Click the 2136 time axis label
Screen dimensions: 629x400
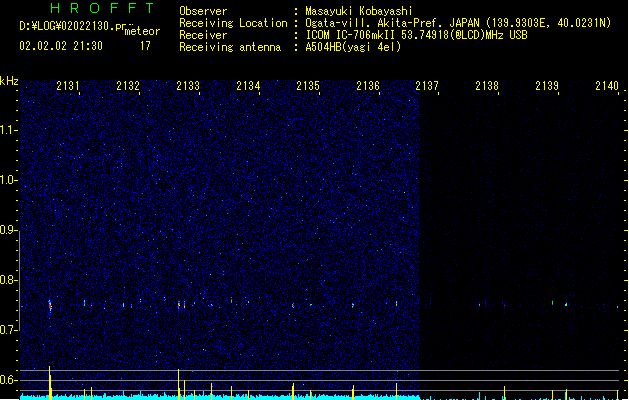[368, 86]
